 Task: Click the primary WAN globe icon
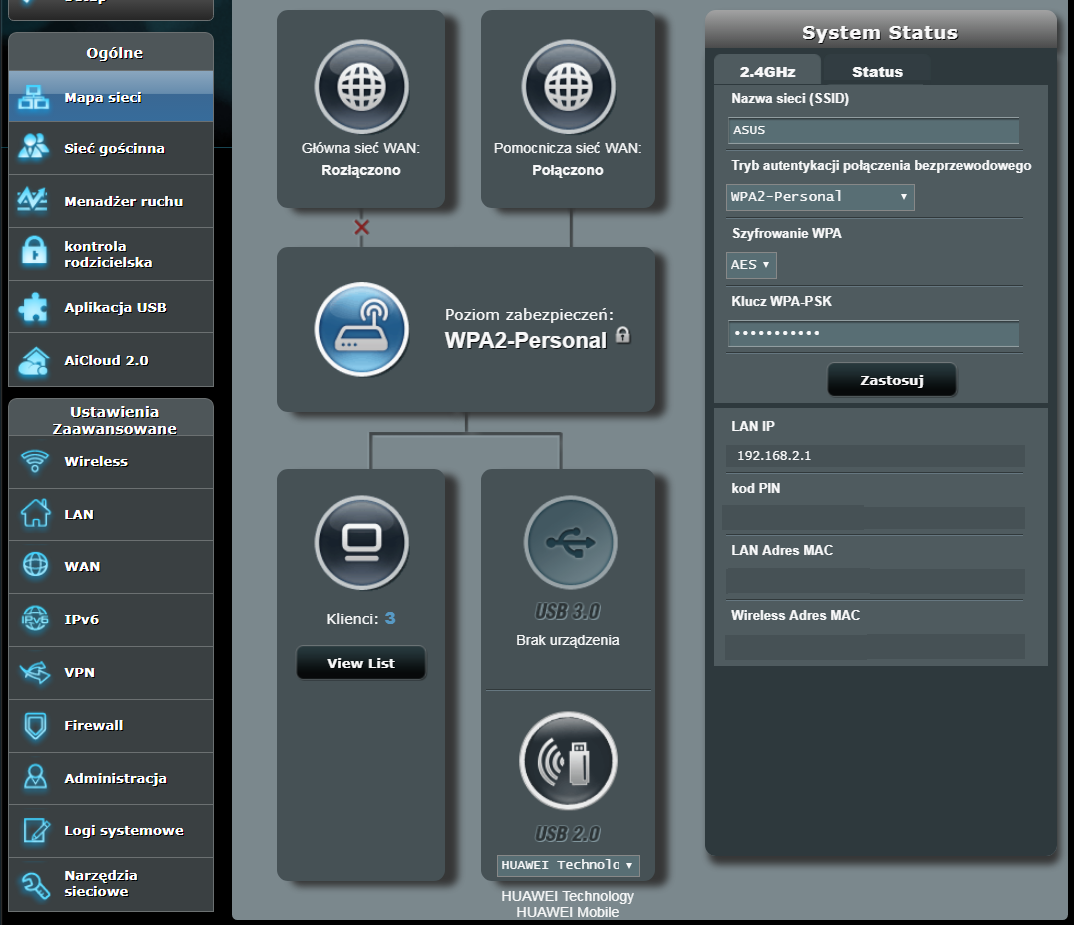[361, 87]
